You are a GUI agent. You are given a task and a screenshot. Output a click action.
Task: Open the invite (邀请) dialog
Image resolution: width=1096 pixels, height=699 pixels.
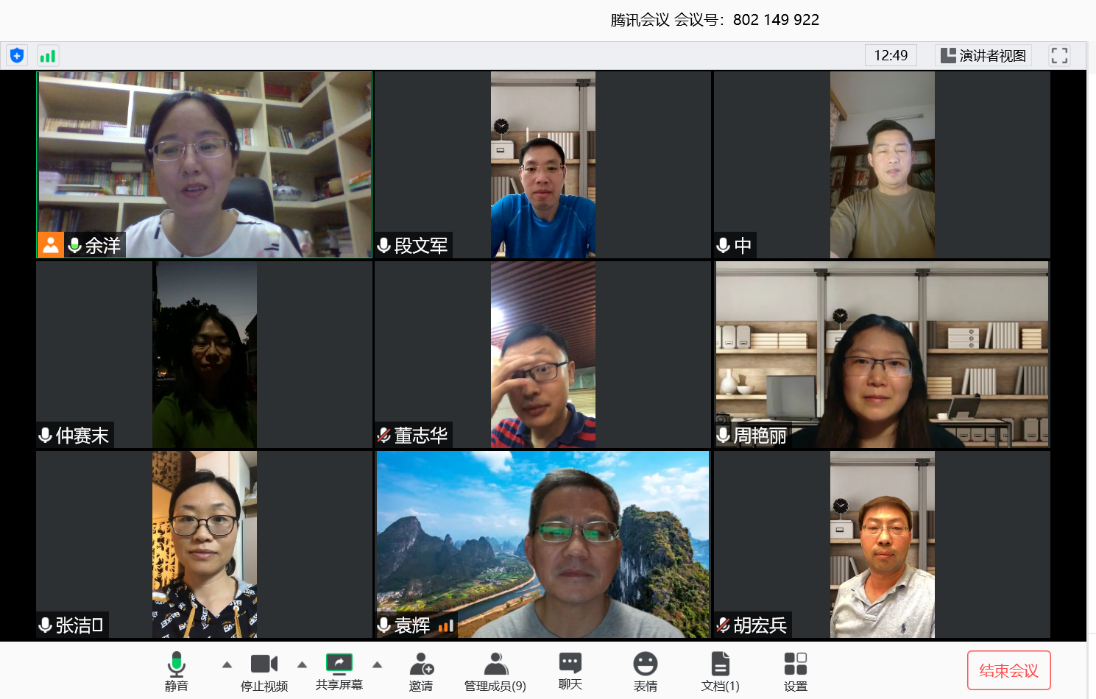(x=421, y=672)
